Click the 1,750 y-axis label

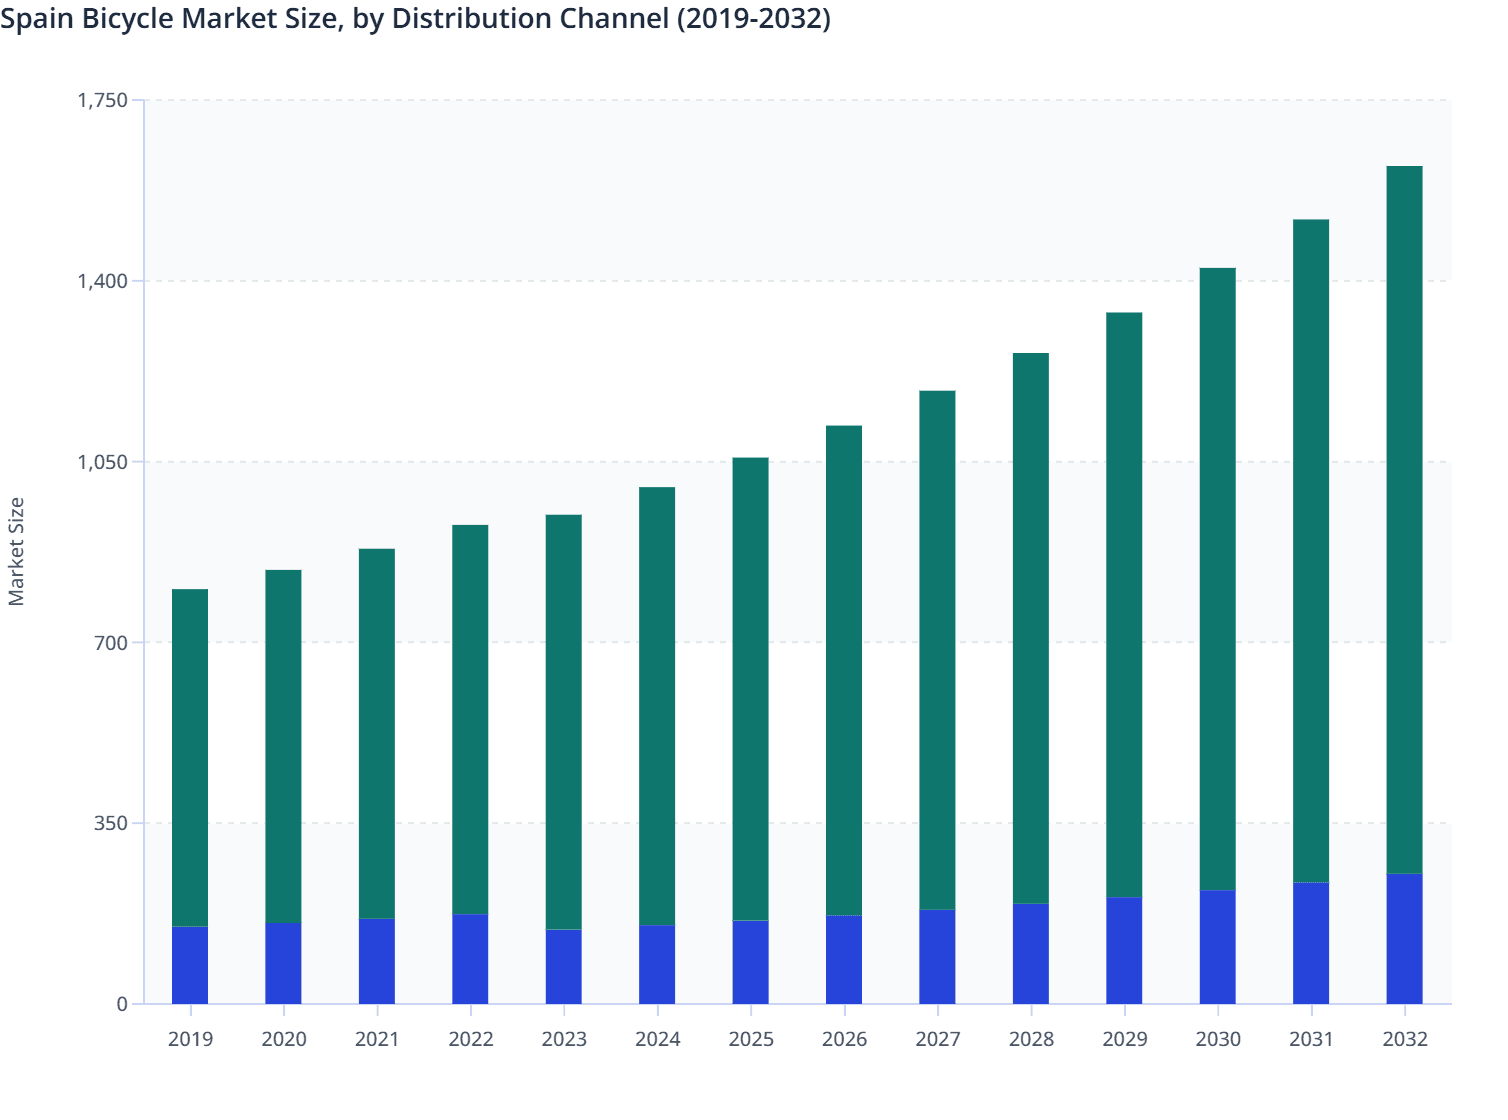tap(102, 100)
